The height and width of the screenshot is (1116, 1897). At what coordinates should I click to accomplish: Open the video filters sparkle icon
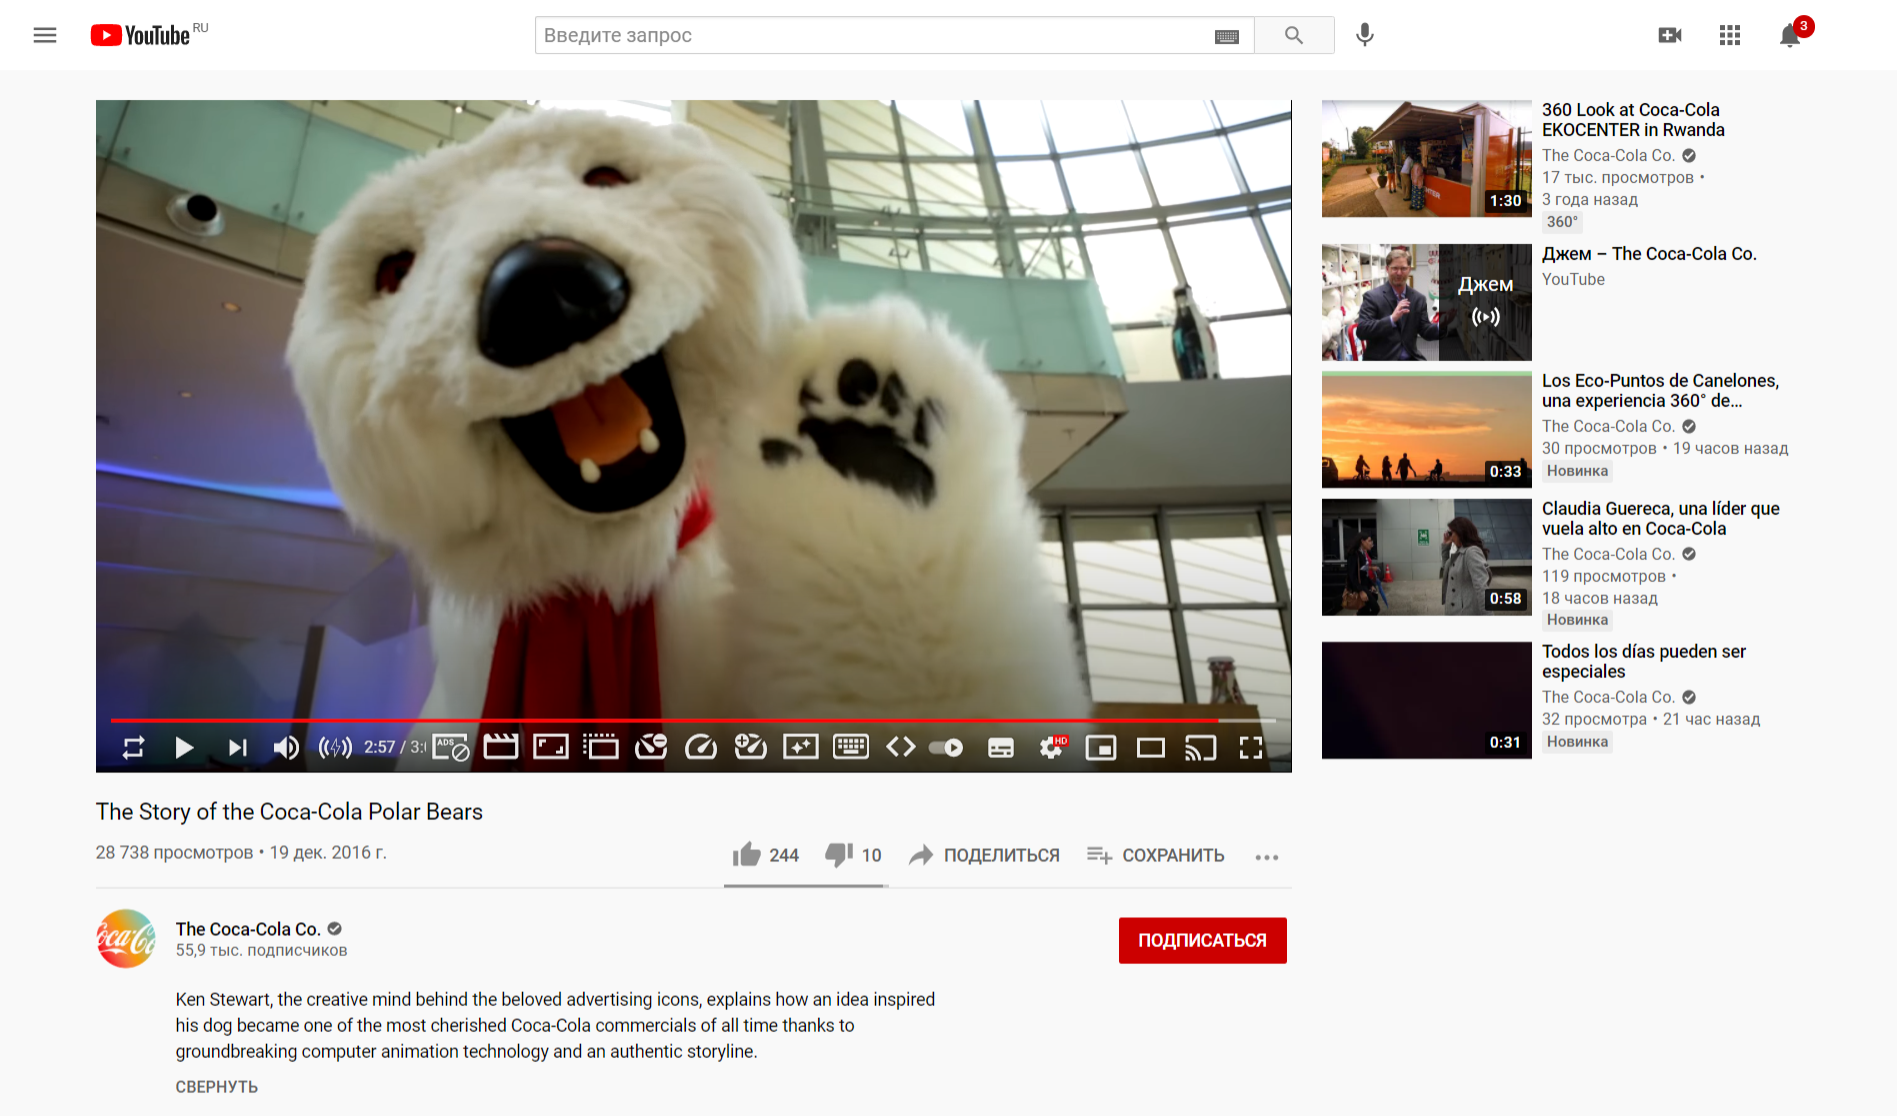coord(801,747)
